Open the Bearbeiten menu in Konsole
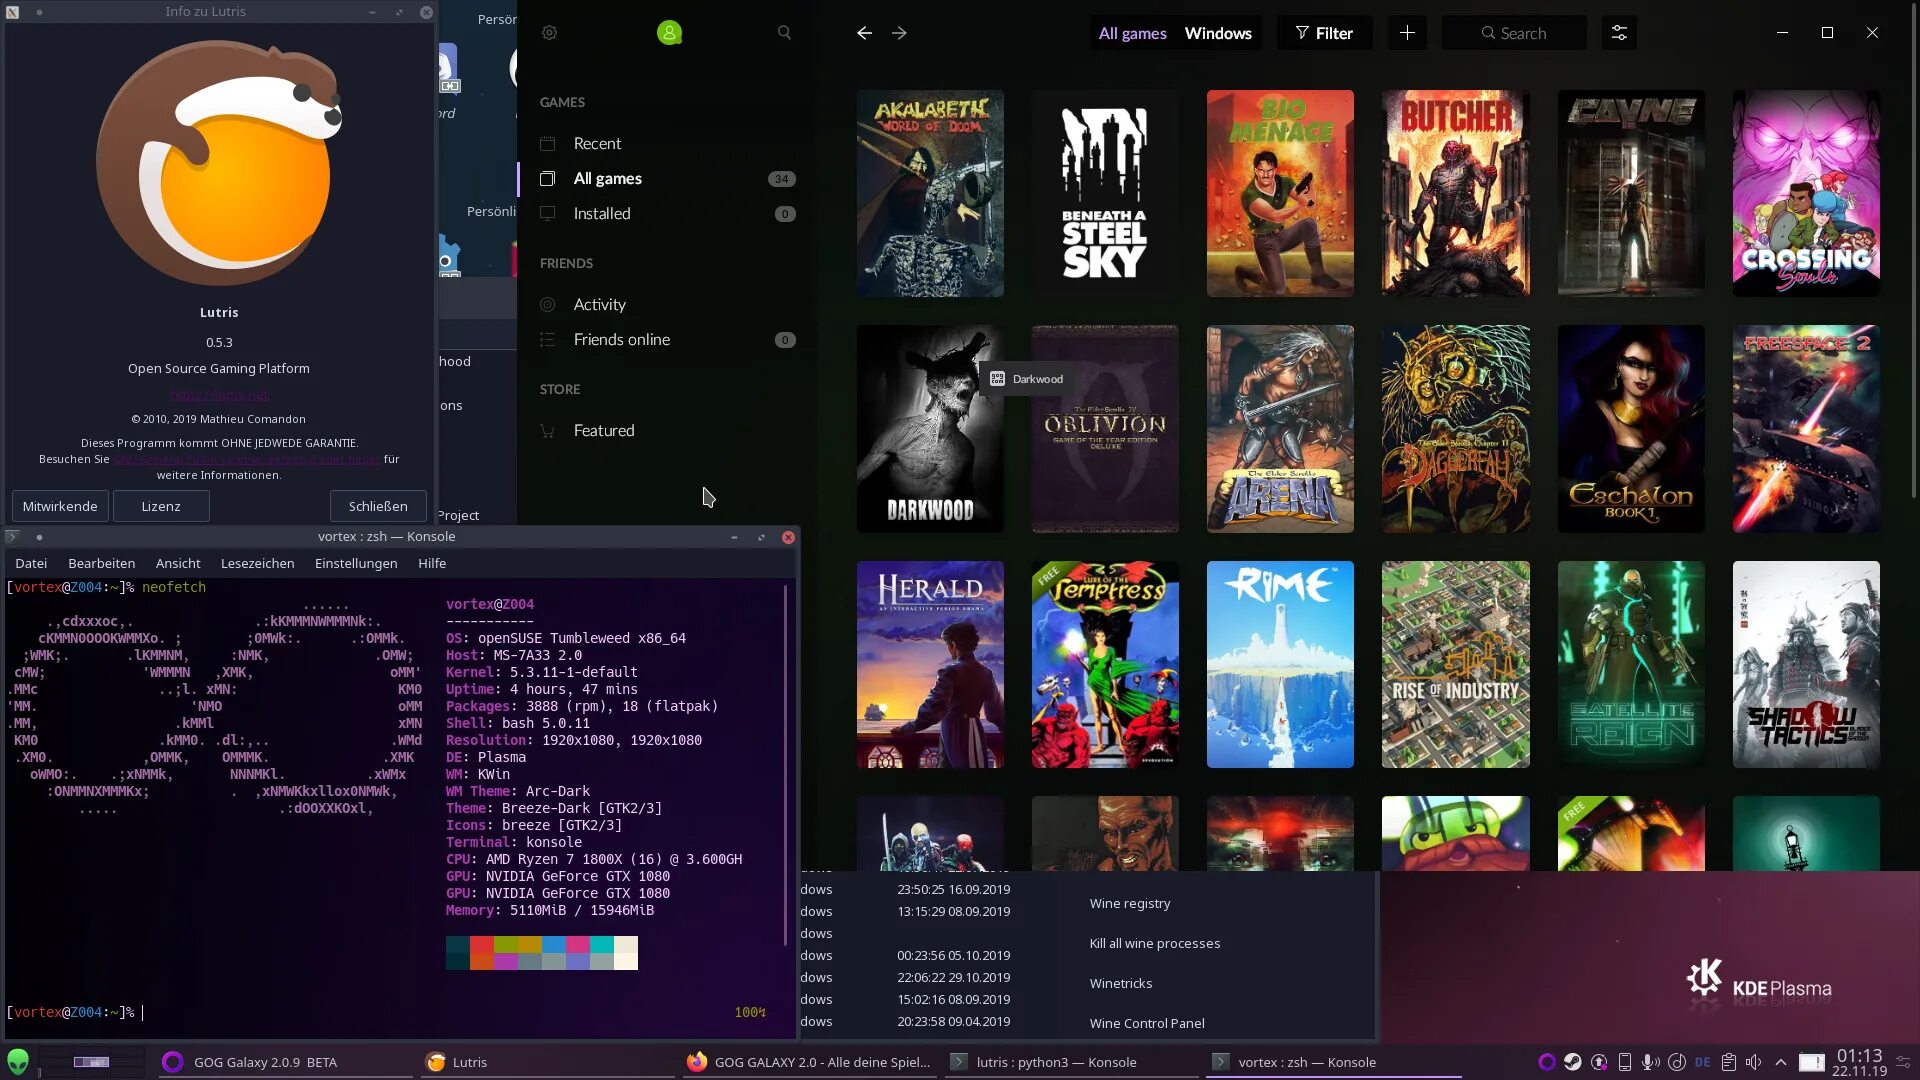Viewport: 1920px width, 1080px height. [x=102, y=564]
